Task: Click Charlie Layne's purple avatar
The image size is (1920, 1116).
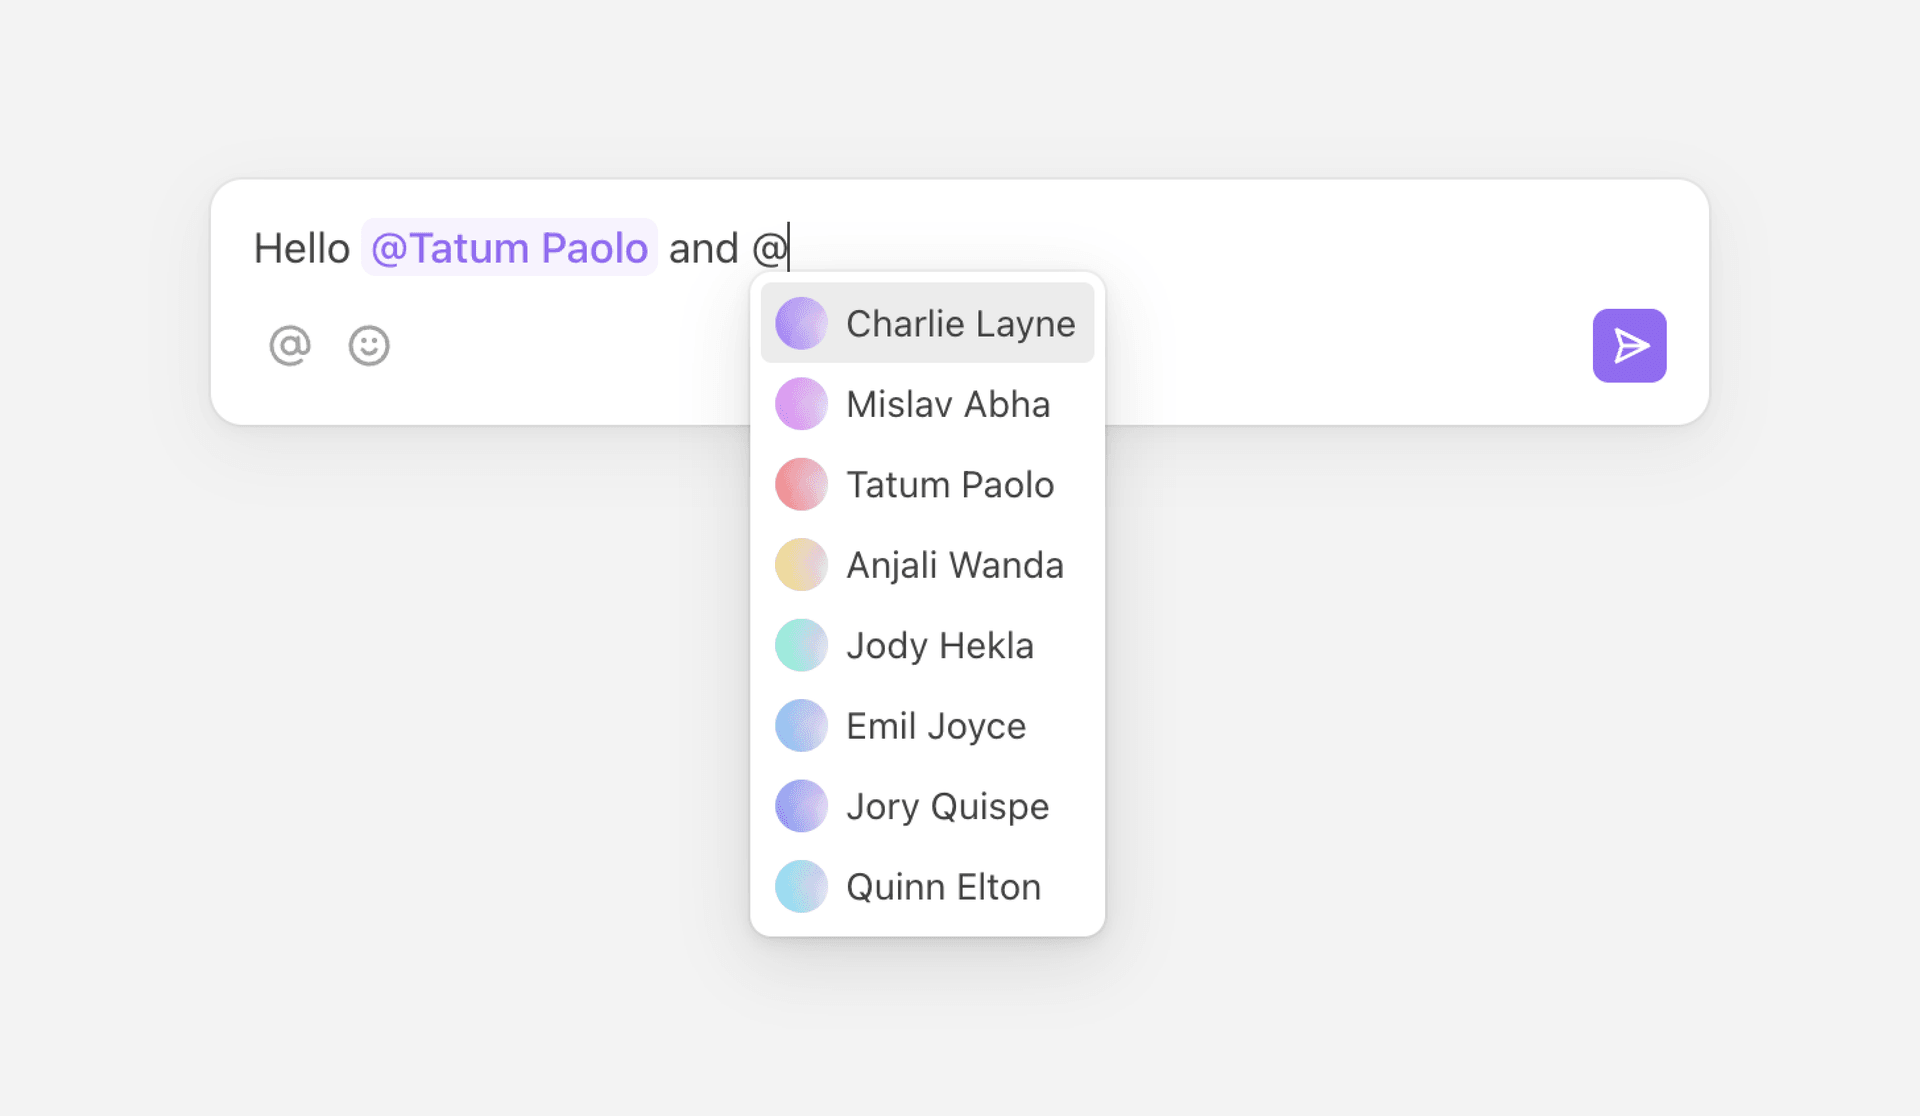Action: (x=801, y=324)
